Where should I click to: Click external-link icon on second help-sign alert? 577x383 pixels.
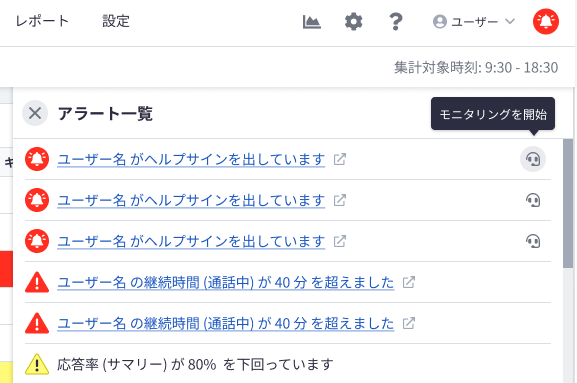tap(340, 201)
